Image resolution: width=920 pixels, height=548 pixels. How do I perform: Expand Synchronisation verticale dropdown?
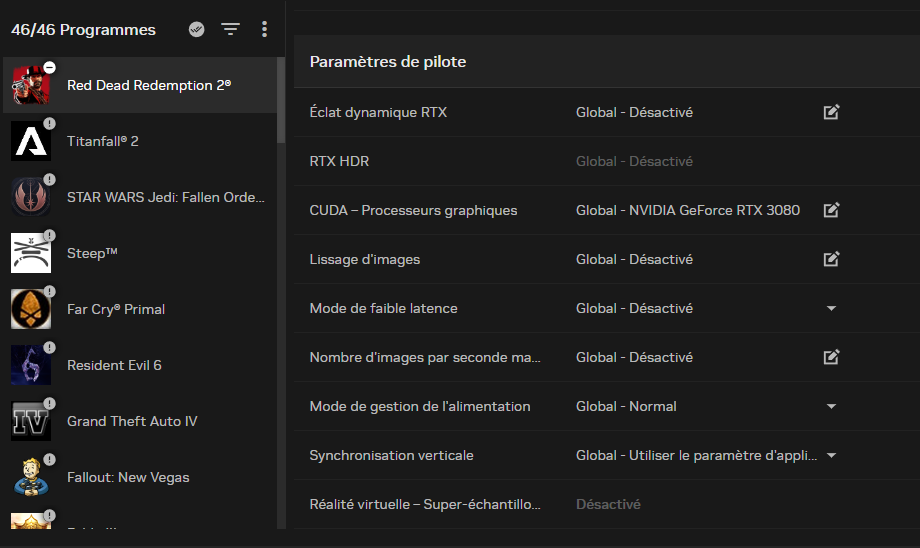point(831,455)
